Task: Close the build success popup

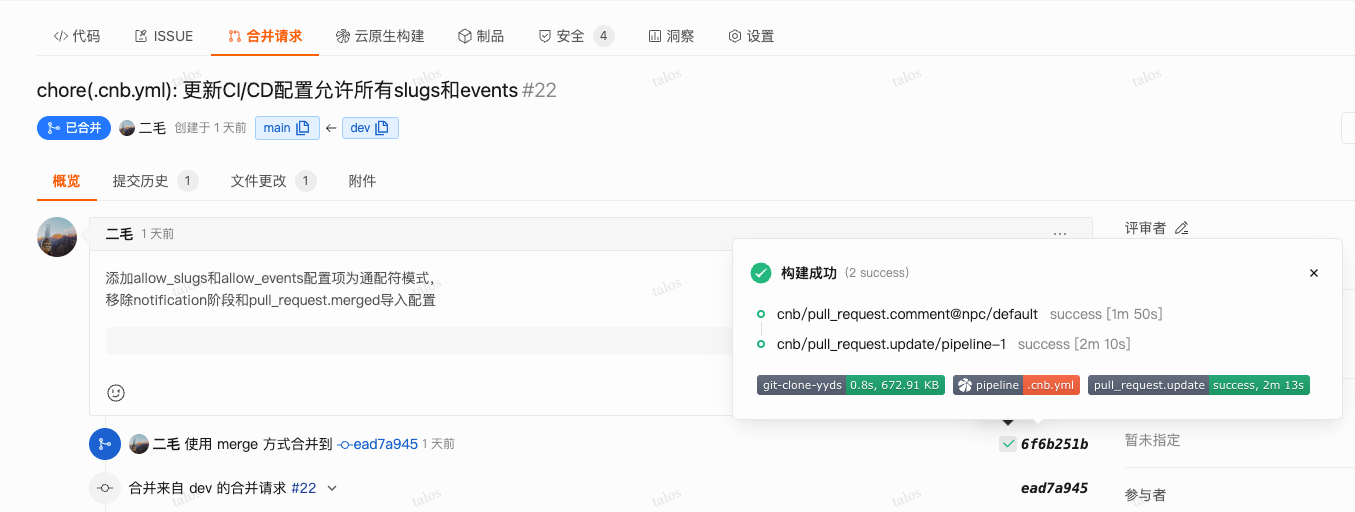Action: tap(1313, 273)
